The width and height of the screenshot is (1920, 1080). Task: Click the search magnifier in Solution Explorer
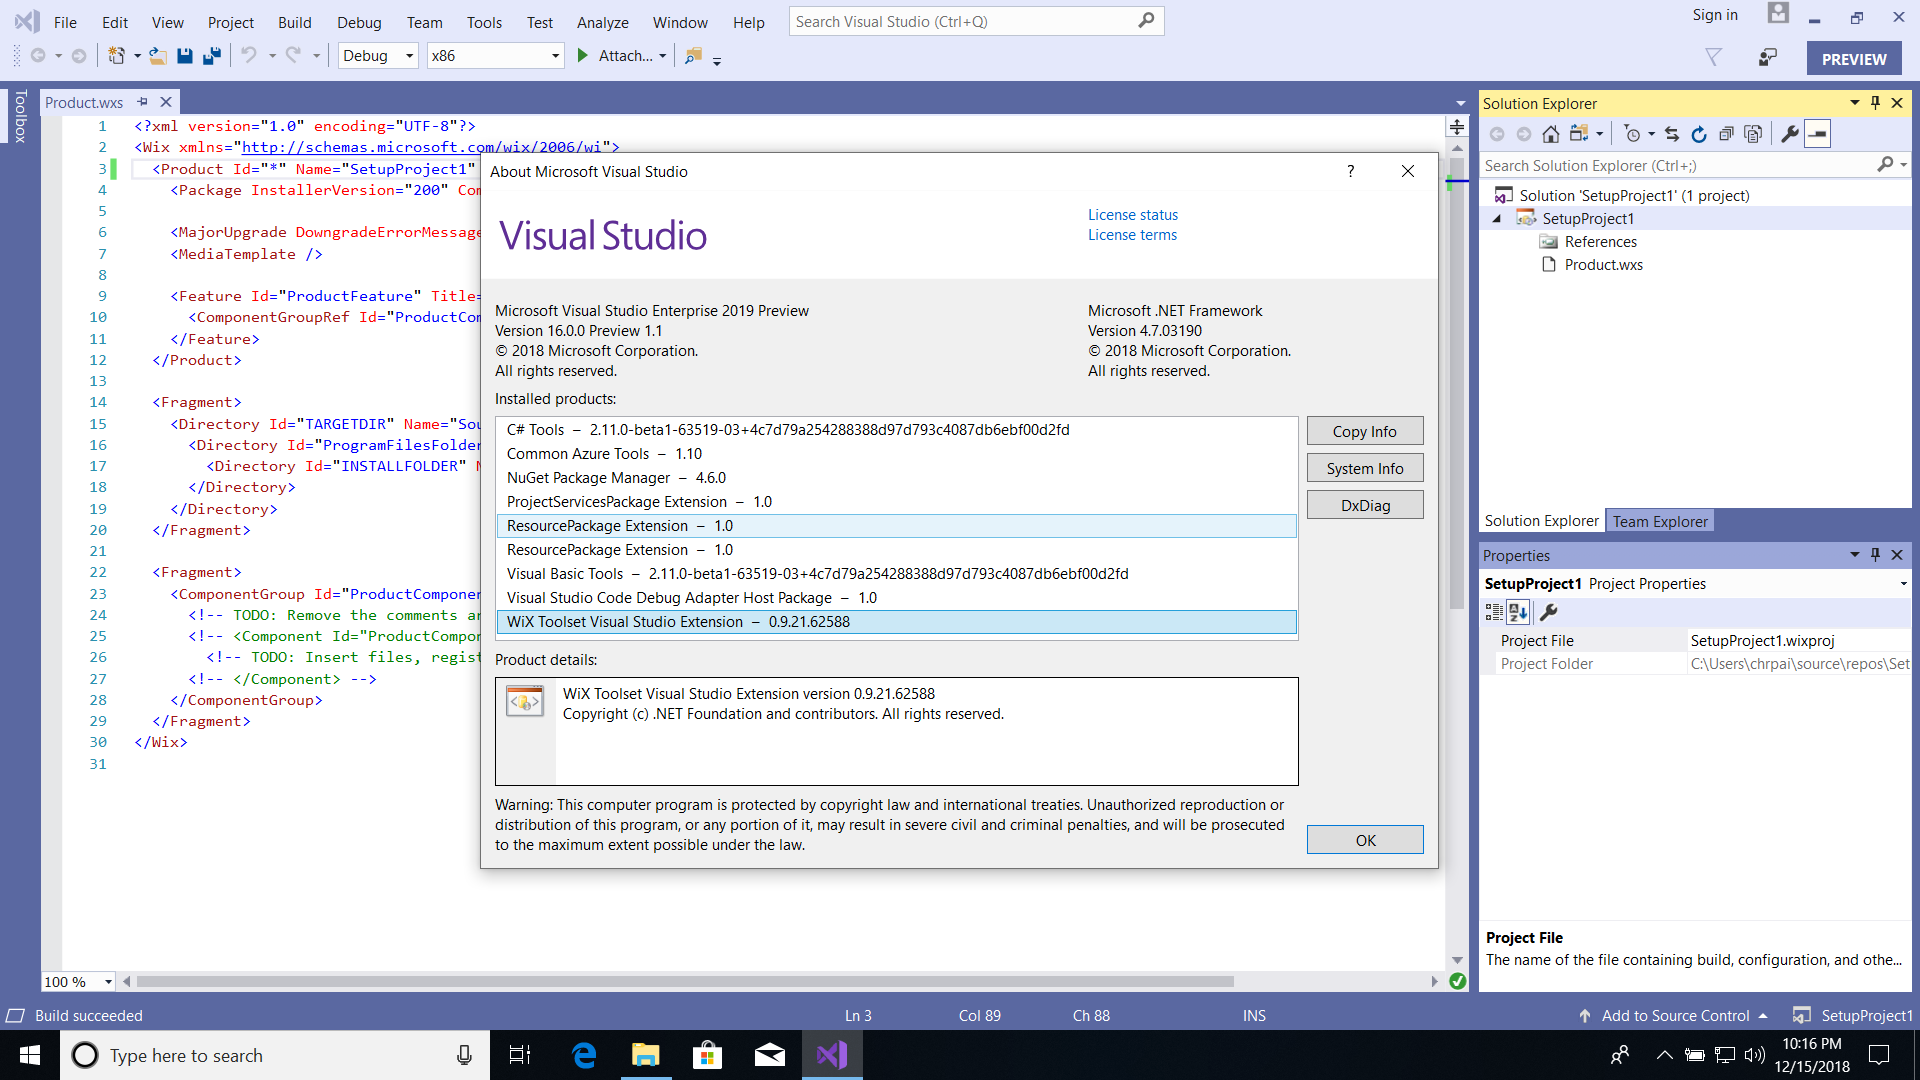coord(1885,165)
